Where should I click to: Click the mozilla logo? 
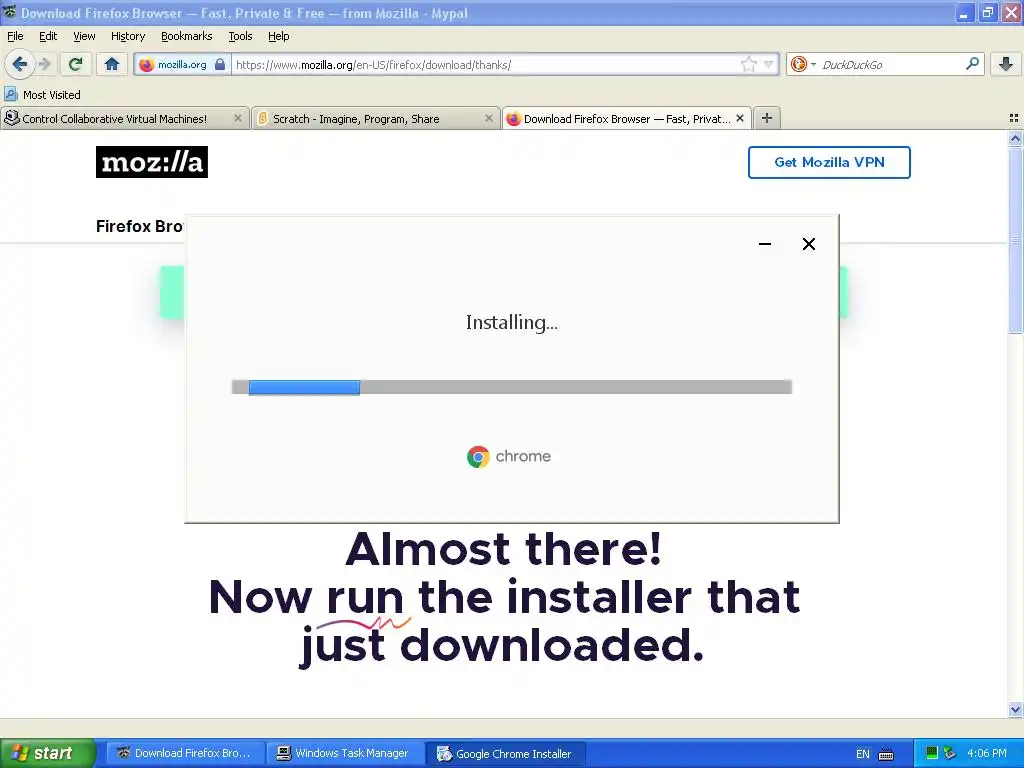click(152, 162)
